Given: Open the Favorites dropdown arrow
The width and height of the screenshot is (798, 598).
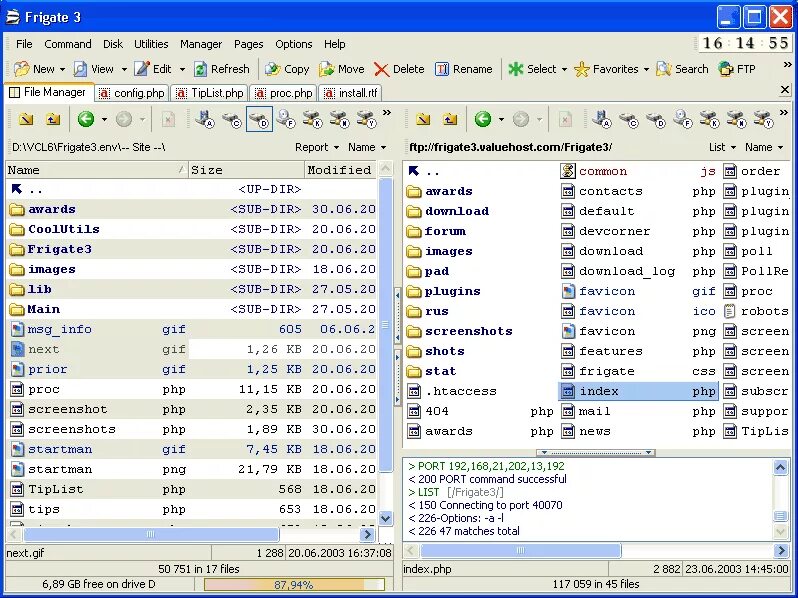Looking at the screenshot, I should pos(646,69).
